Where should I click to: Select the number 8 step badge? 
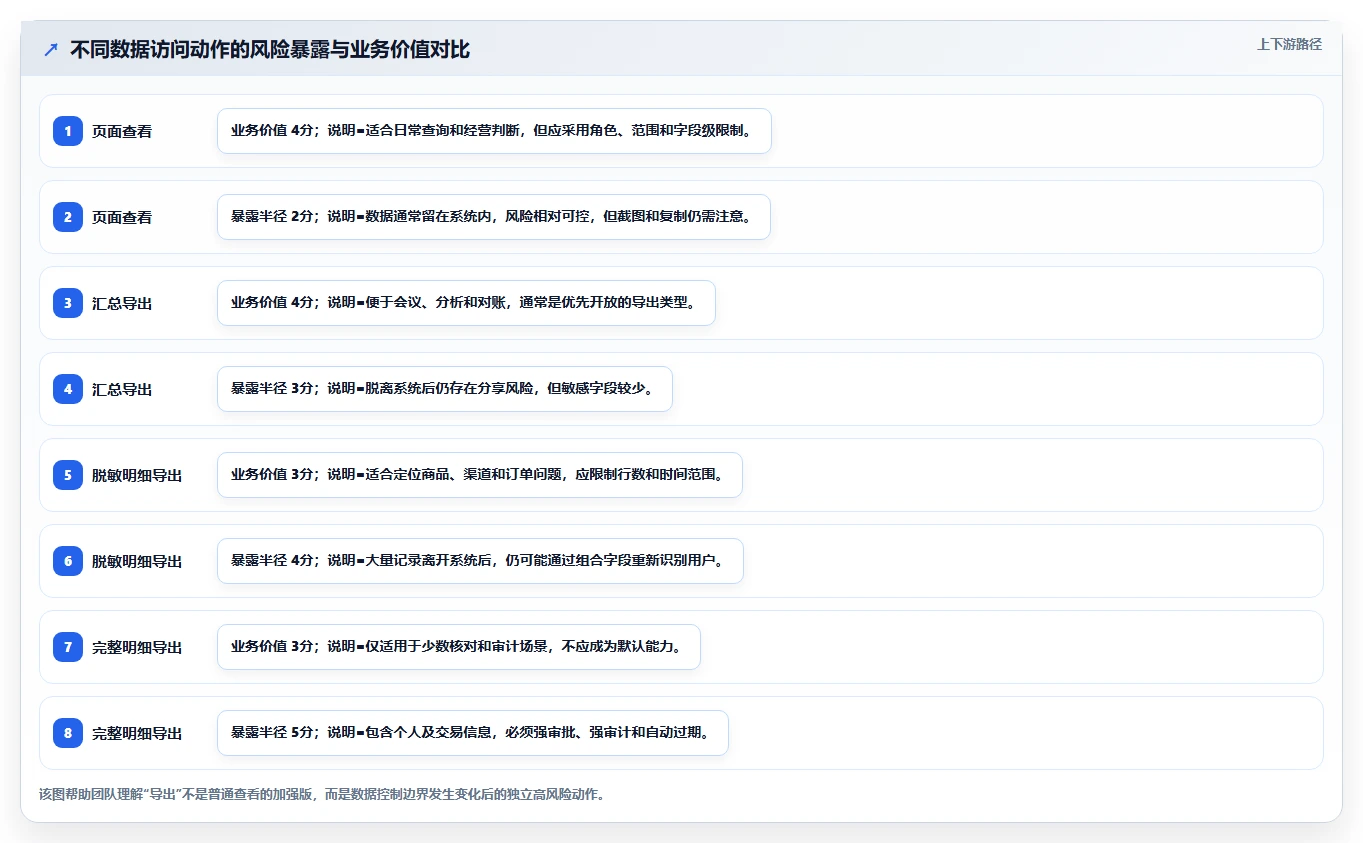pyautogui.click(x=68, y=733)
